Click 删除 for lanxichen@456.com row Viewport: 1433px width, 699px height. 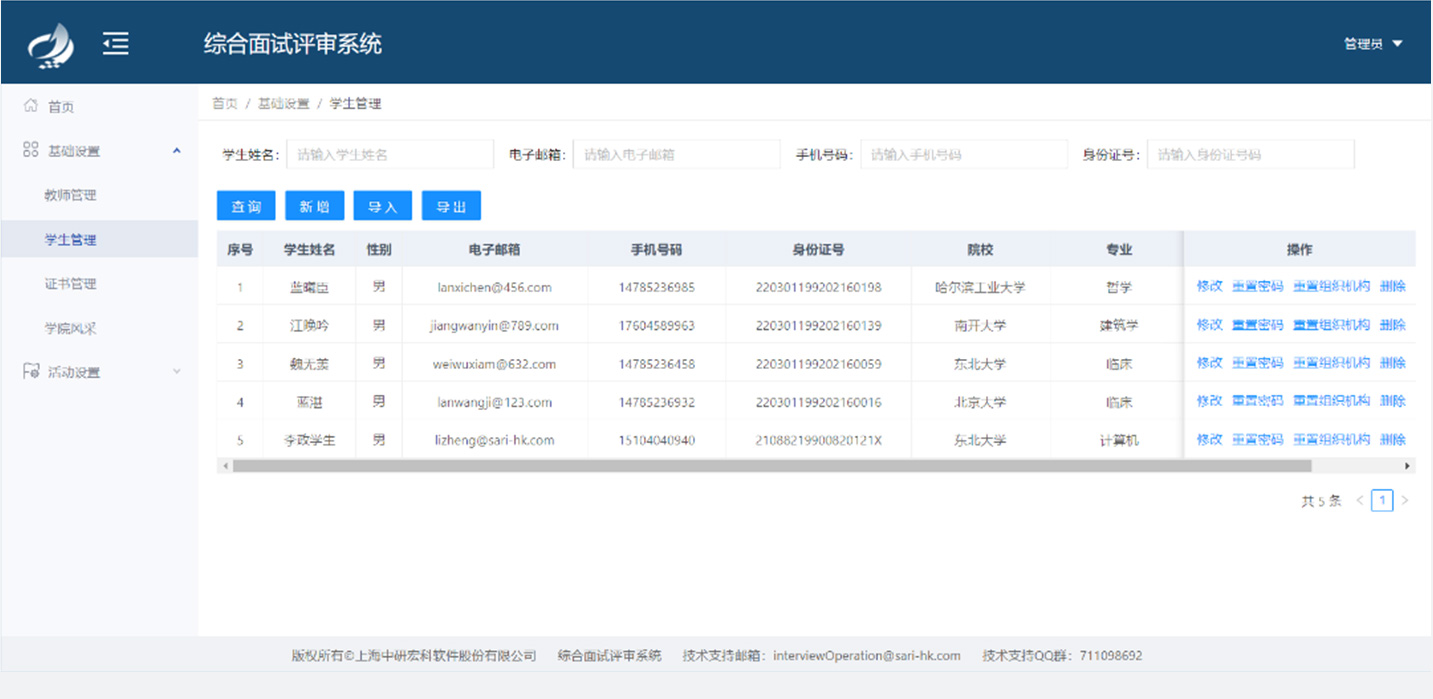coord(1393,286)
